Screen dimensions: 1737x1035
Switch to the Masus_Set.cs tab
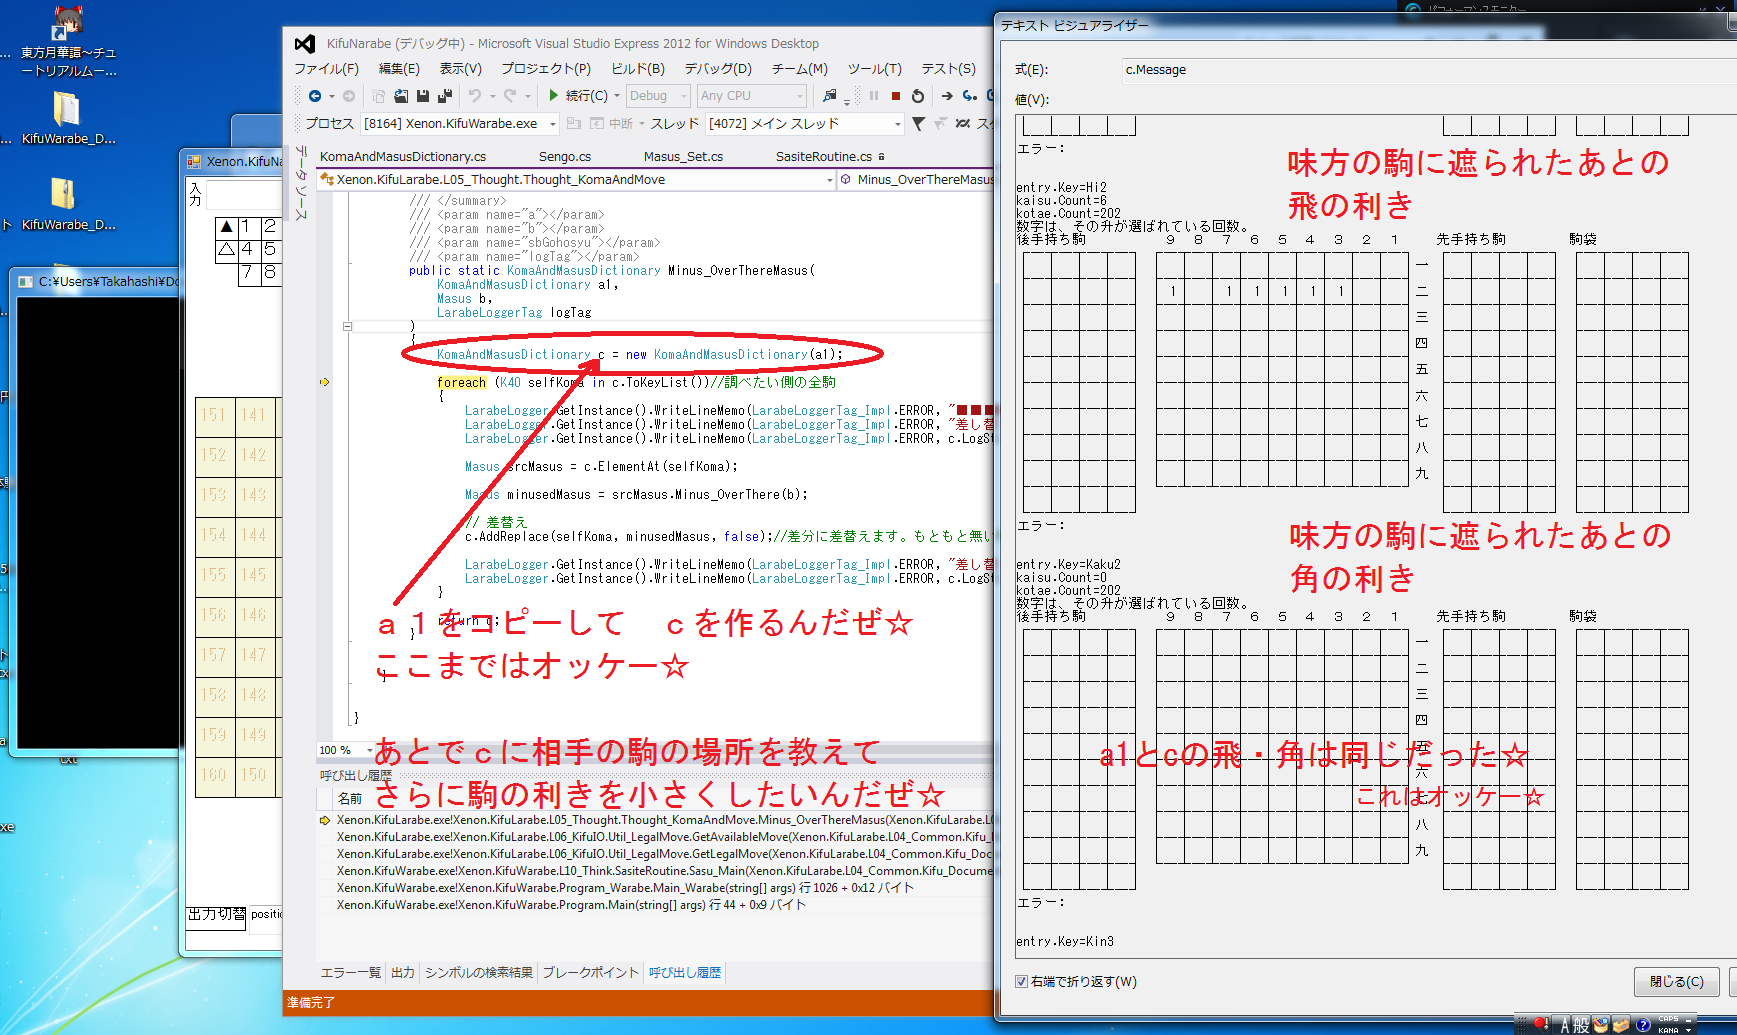pyautogui.click(x=683, y=157)
